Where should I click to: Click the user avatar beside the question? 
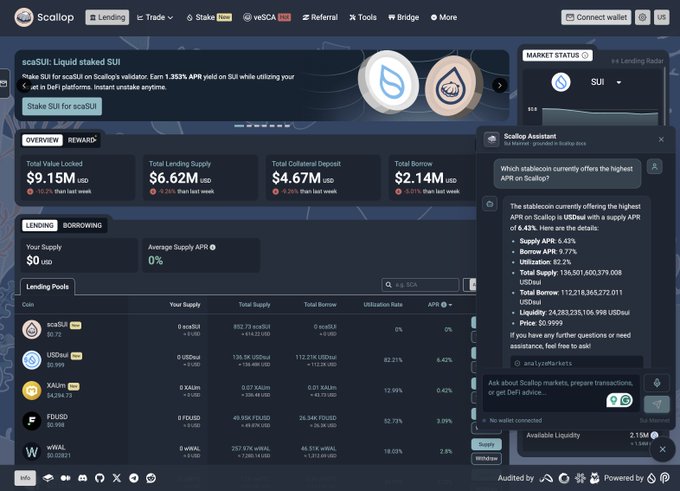click(654, 167)
